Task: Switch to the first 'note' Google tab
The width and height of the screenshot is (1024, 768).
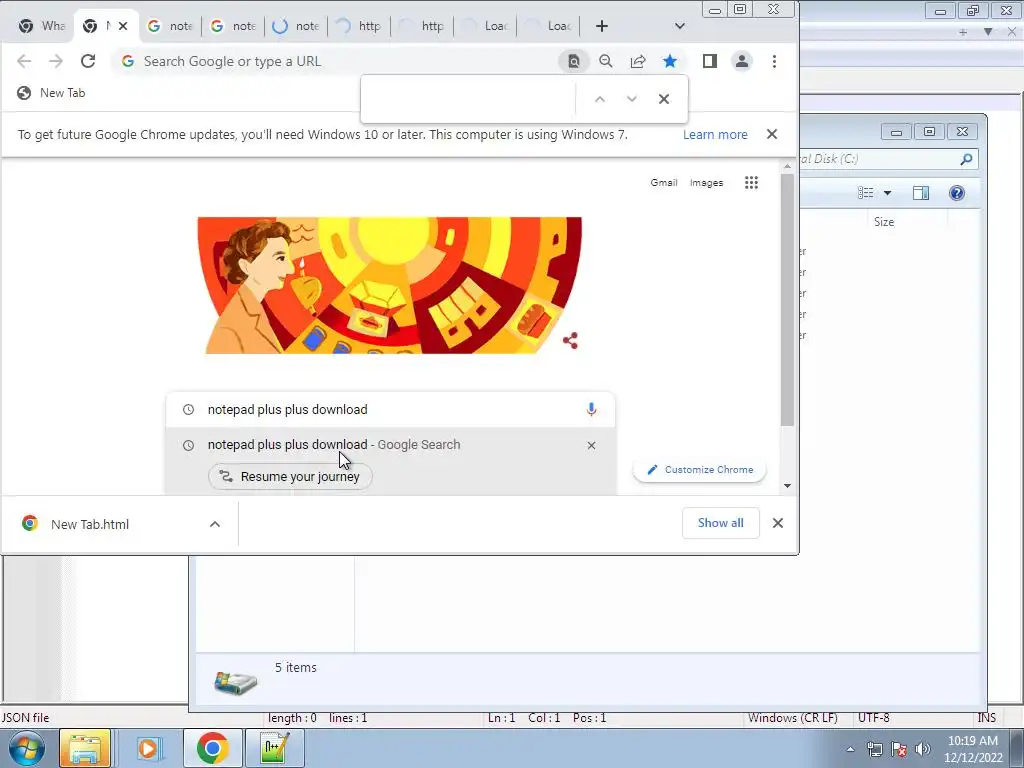Action: pyautogui.click(x=170, y=26)
